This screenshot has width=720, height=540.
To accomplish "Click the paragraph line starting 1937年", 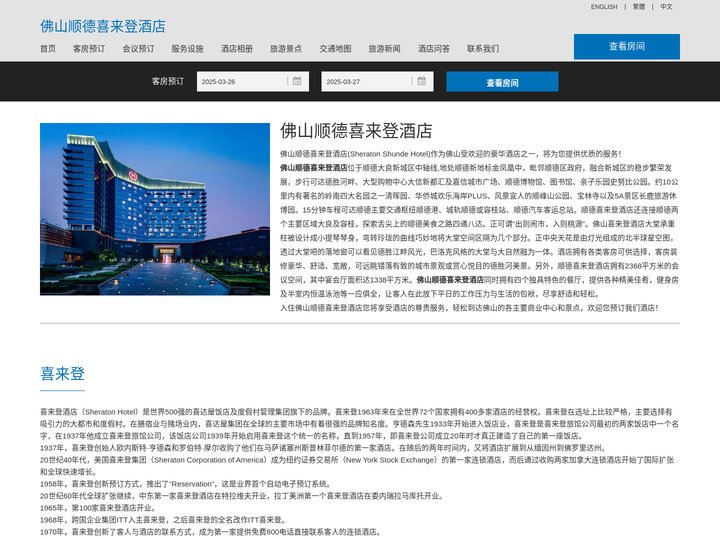I will [x=324, y=448].
